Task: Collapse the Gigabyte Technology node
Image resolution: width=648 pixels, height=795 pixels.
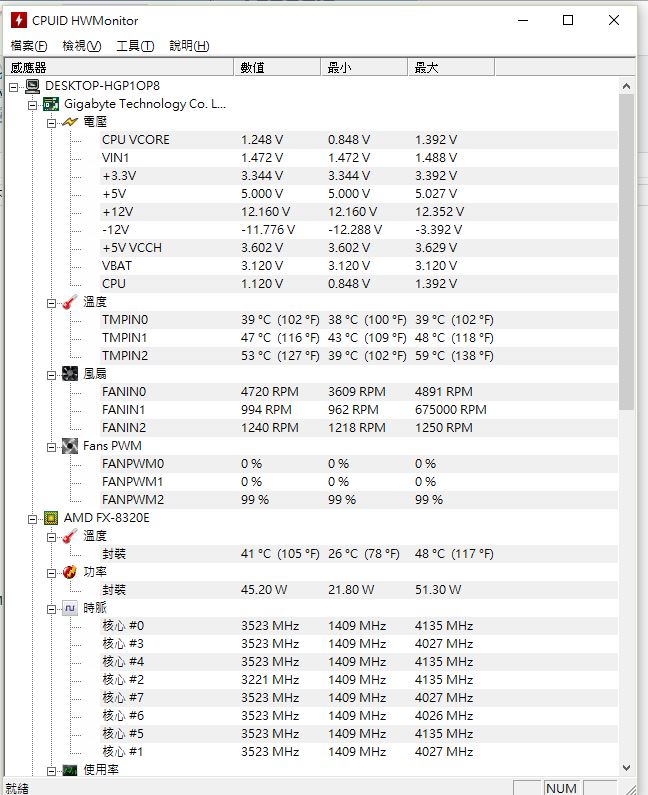Action: (x=32, y=105)
